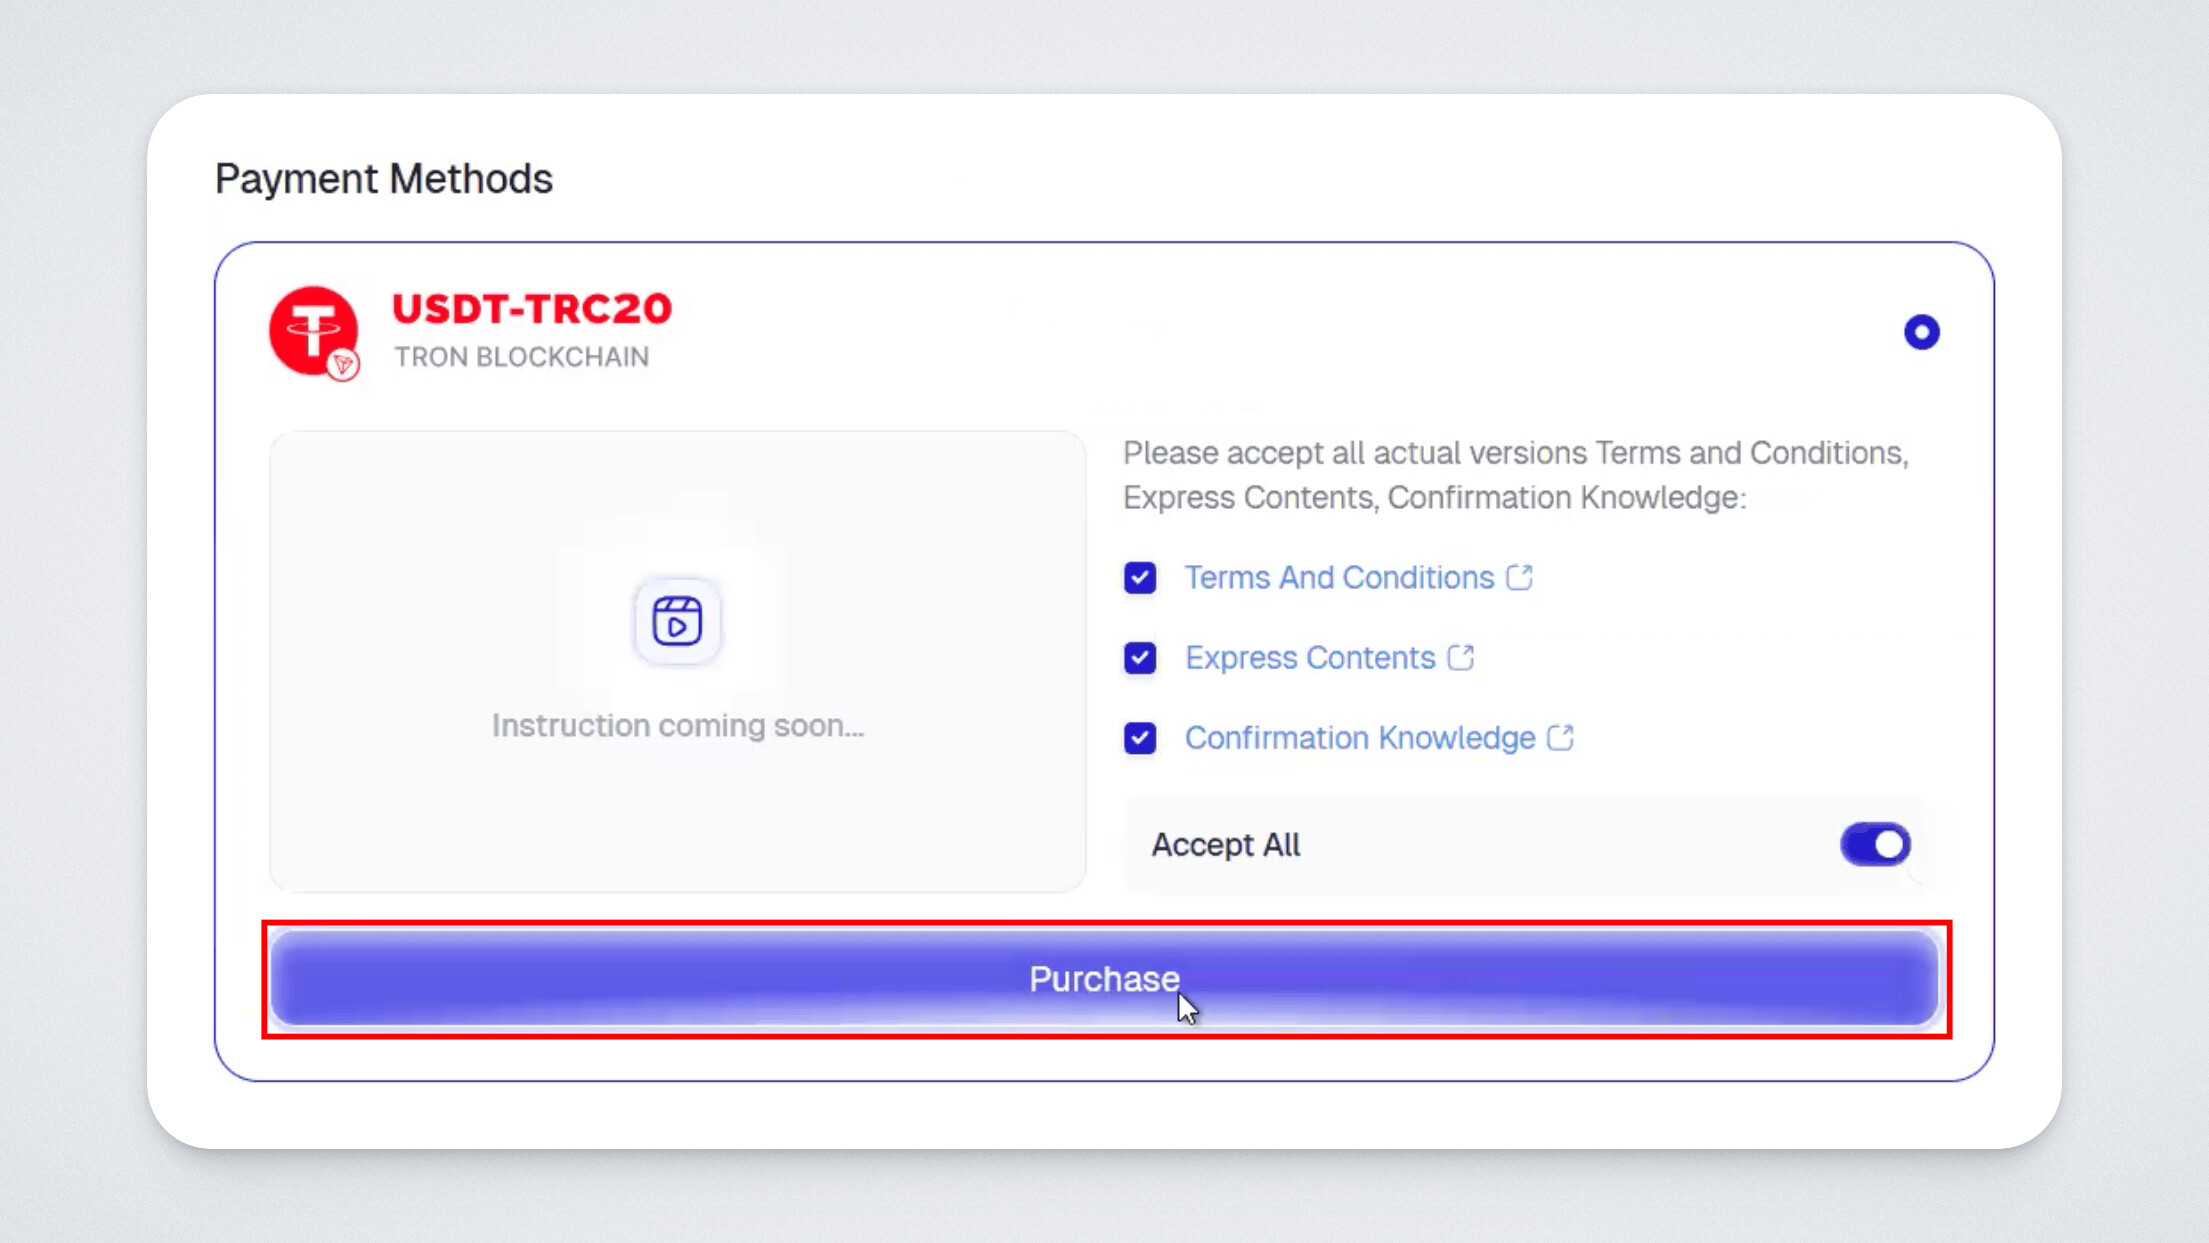Click the 'Instruction coming soon...' text

[x=677, y=725]
